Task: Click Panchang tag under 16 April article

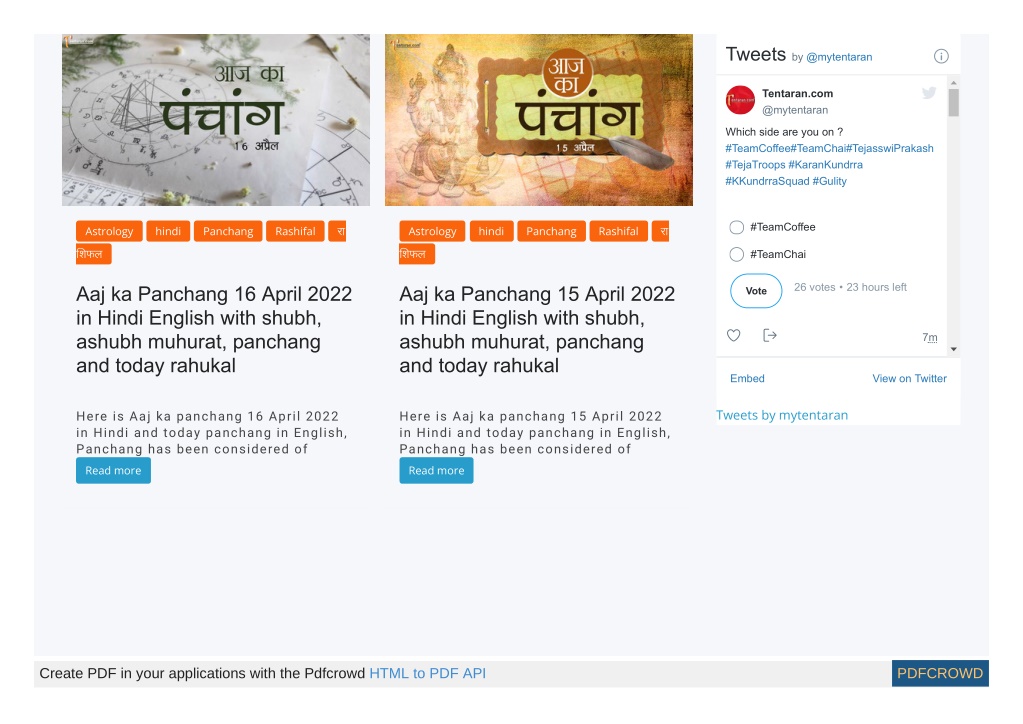Action: click(228, 231)
